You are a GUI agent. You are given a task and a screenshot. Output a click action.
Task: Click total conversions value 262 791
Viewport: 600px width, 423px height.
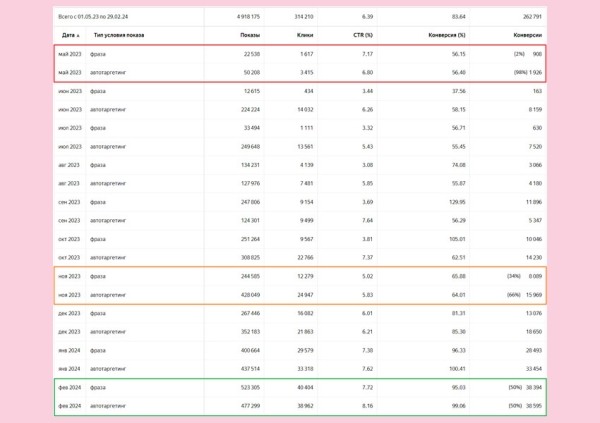pos(532,17)
